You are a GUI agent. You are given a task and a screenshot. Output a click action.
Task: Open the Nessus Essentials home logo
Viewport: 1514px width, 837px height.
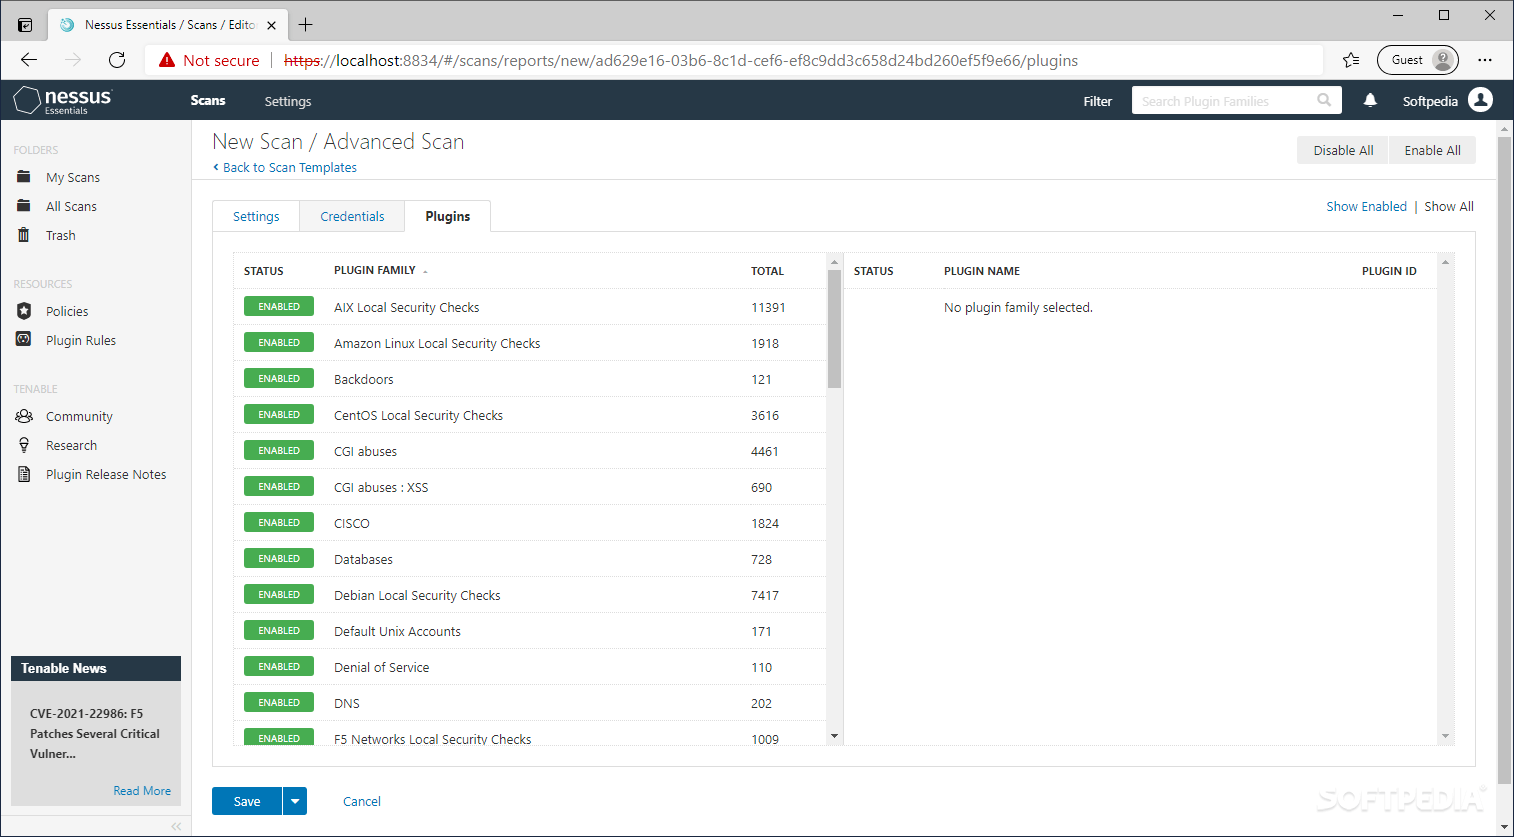pos(62,100)
